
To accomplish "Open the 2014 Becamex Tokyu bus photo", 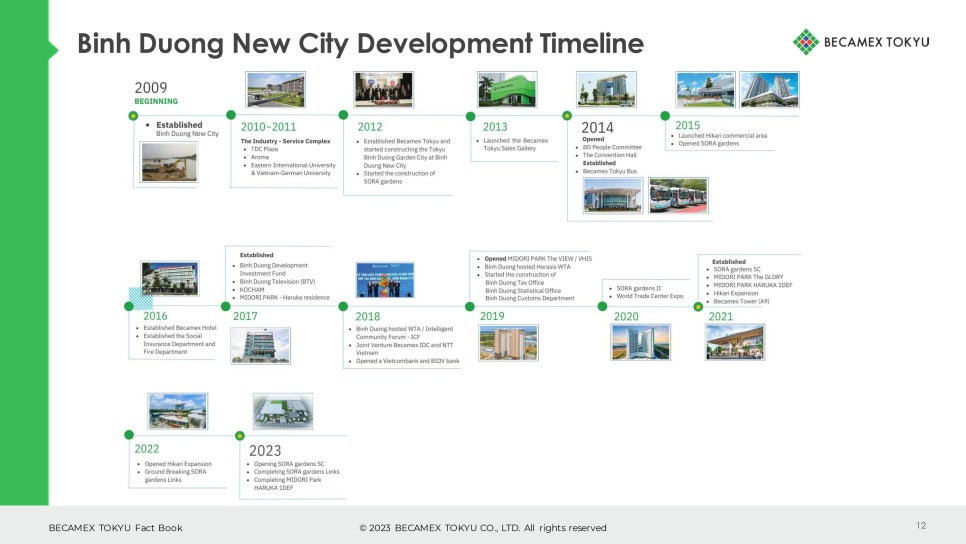I will (x=678, y=195).
